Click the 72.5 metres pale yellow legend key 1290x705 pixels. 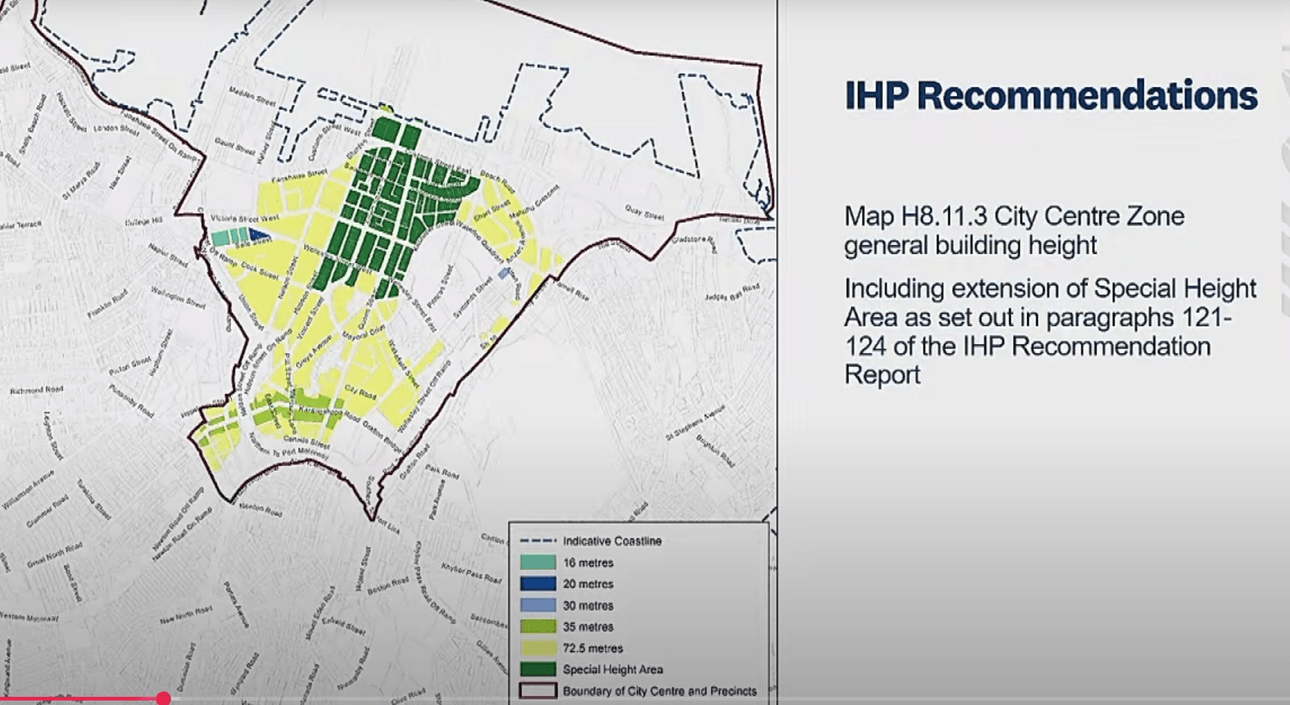(538, 648)
